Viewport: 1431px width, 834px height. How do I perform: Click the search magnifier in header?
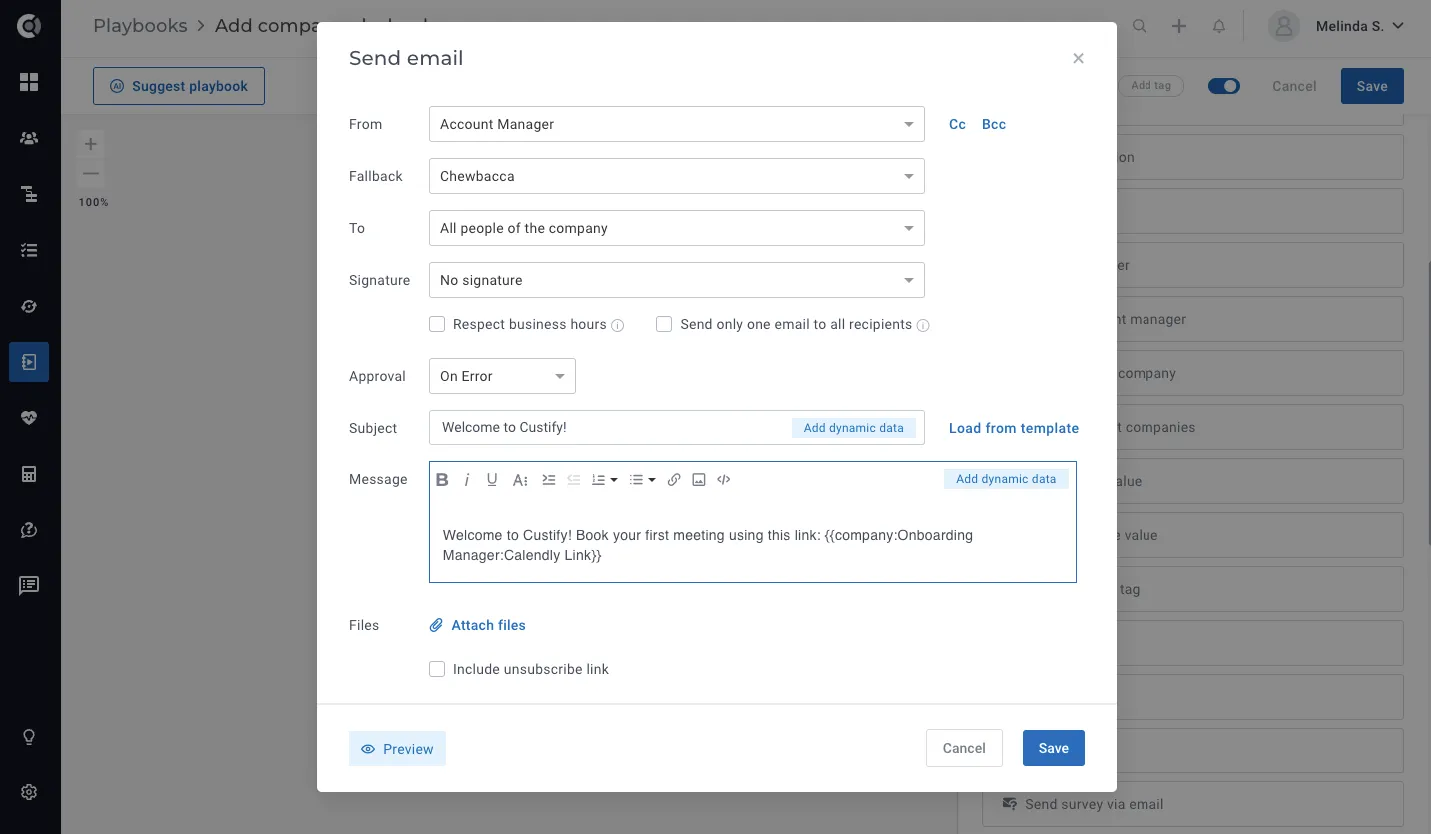click(x=1140, y=27)
